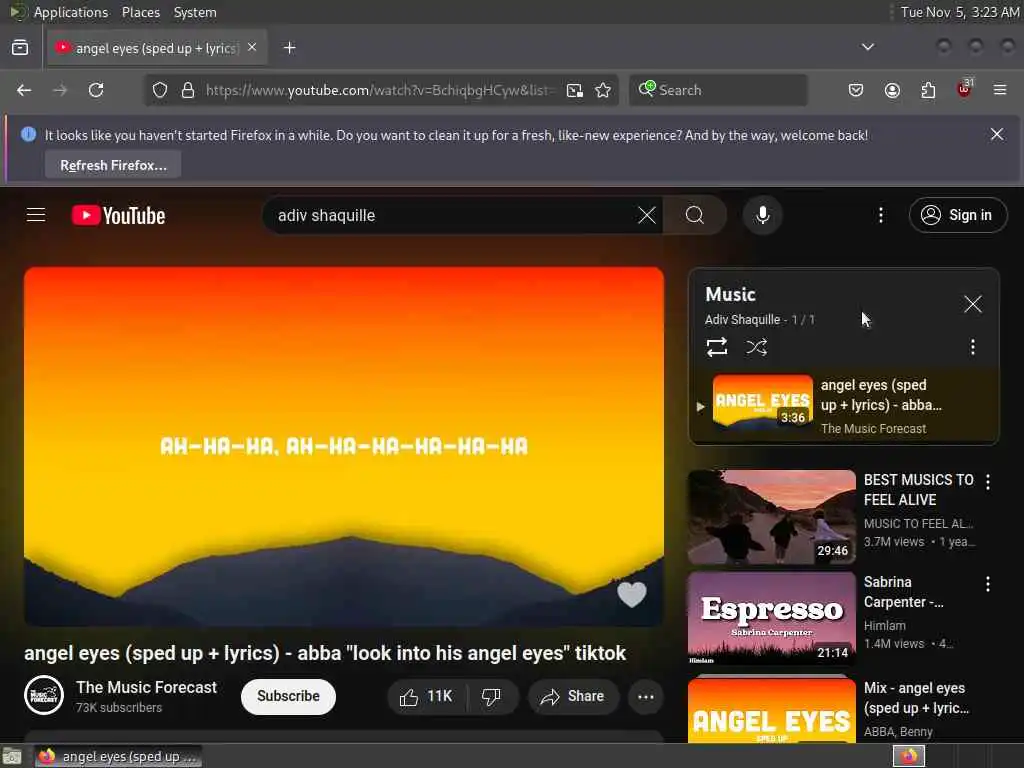
Task: Bookmark this page with star
Action: [x=603, y=90]
